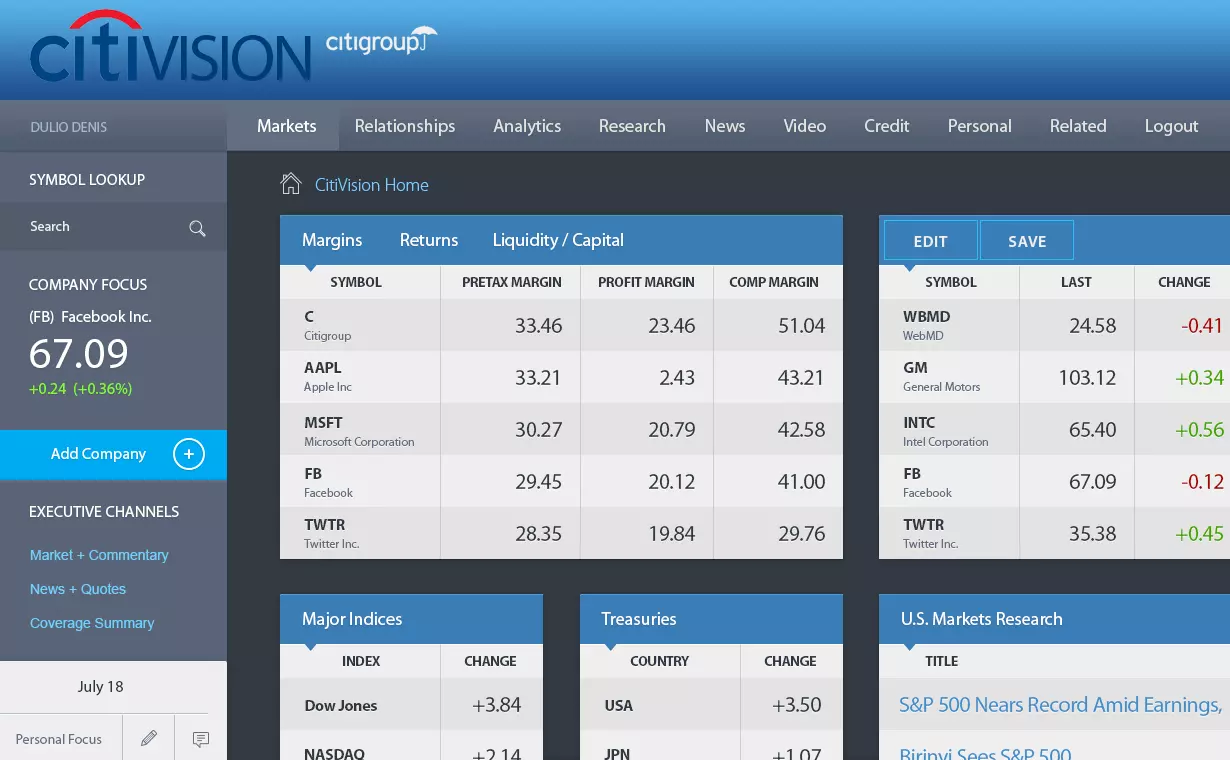The height and width of the screenshot is (760, 1230).
Task: Log out using the Logout item
Action: point(1172,126)
